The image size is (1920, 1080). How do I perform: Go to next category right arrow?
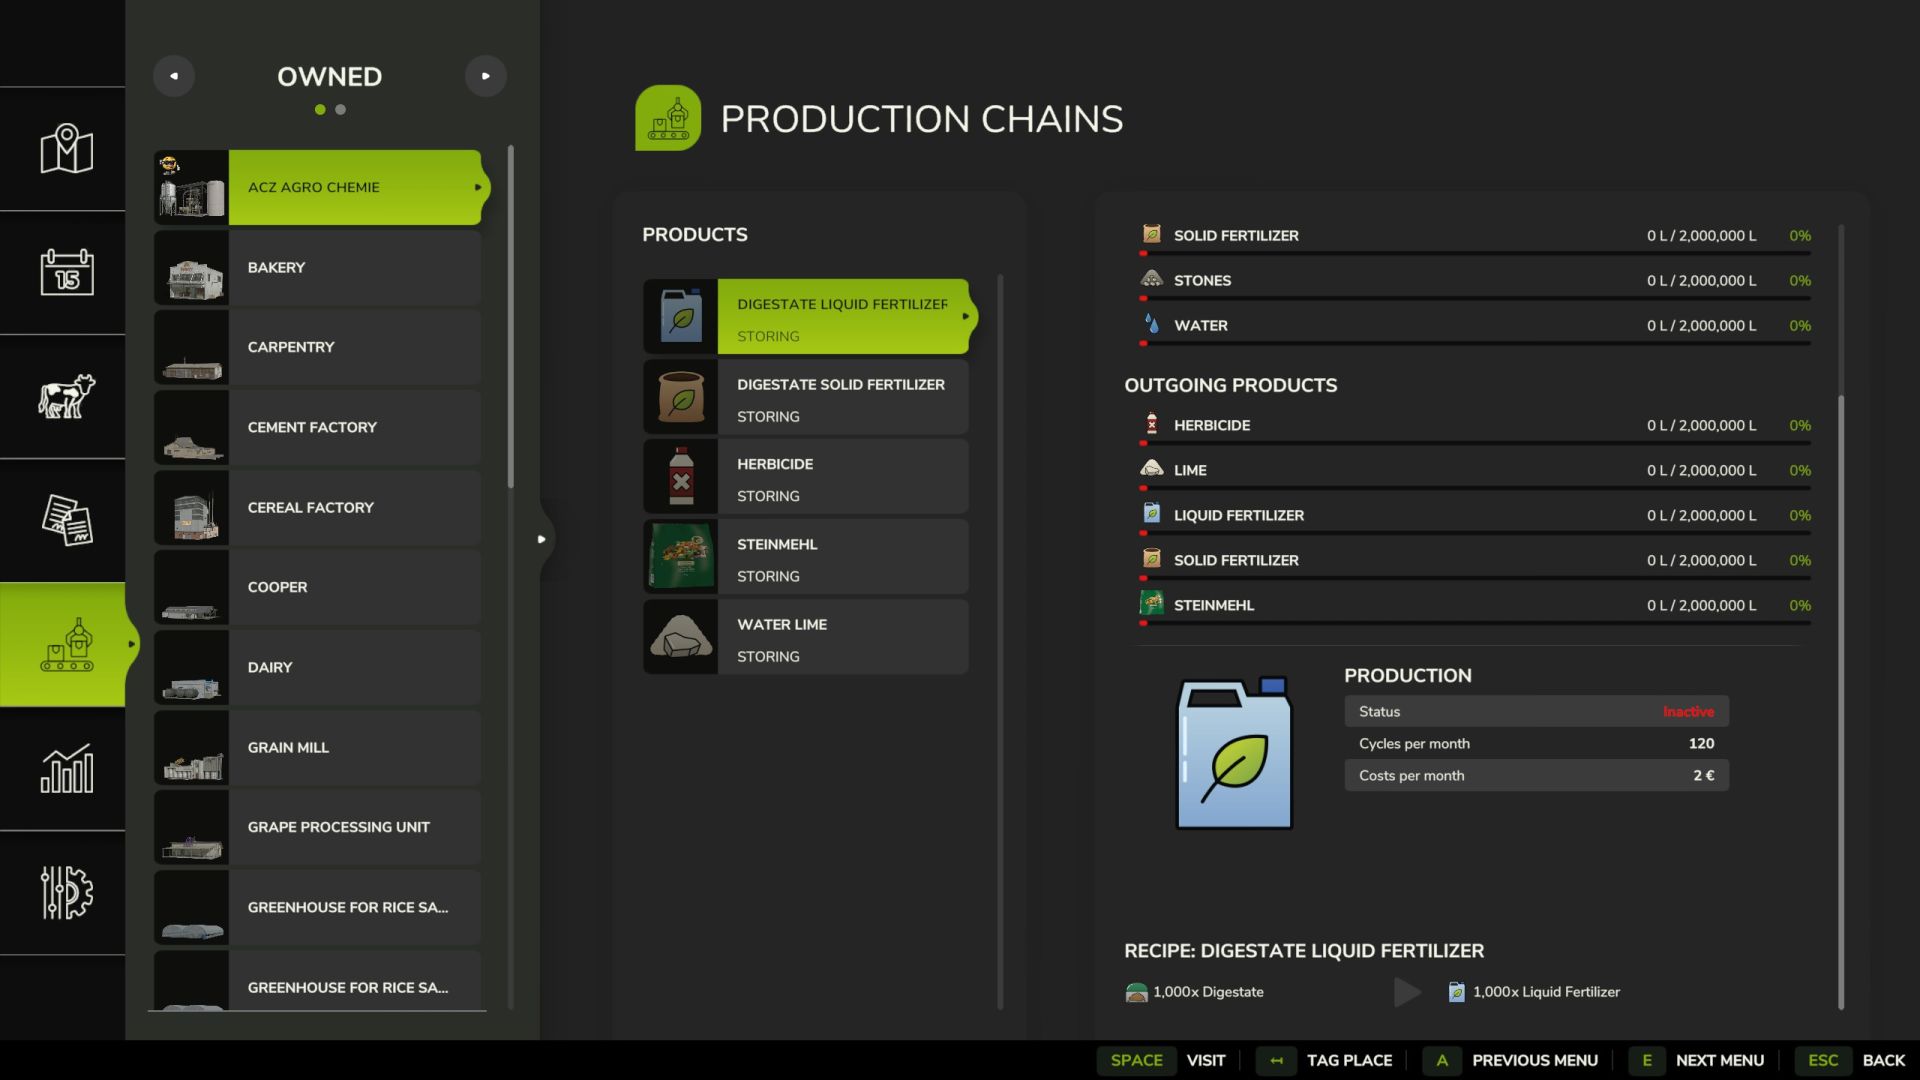[x=486, y=76]
